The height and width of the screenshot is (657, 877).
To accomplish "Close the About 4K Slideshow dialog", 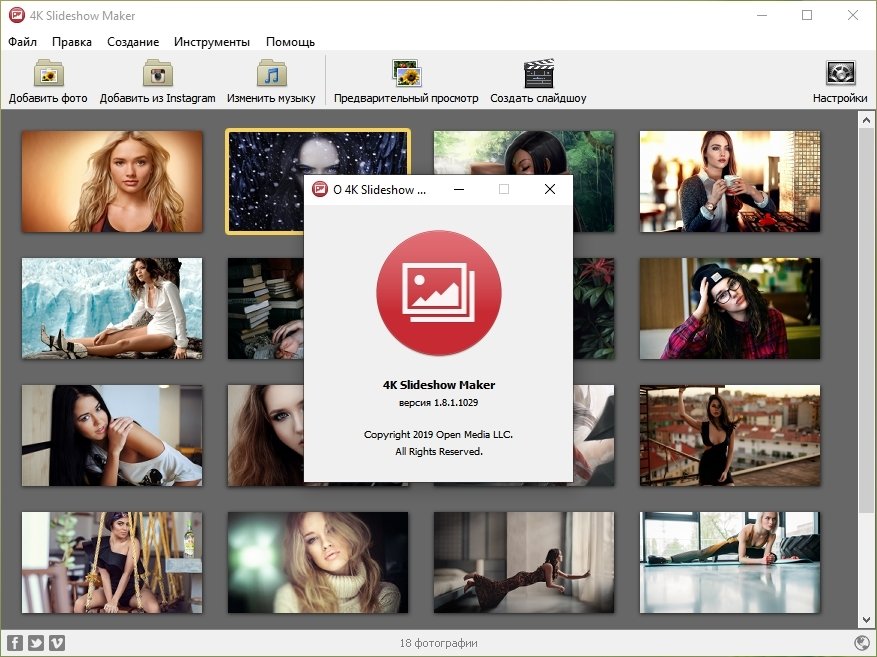I will click(x=550, y=190).
